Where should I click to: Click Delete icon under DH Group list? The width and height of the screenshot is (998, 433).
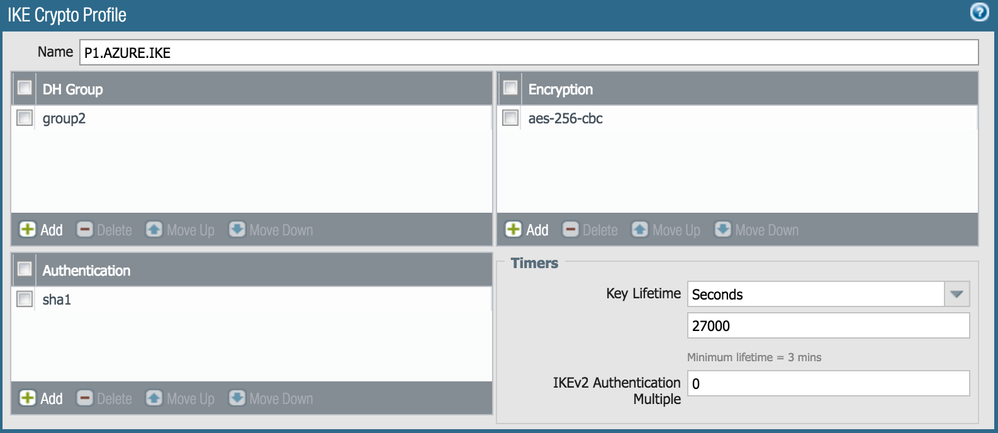point(85,230)
